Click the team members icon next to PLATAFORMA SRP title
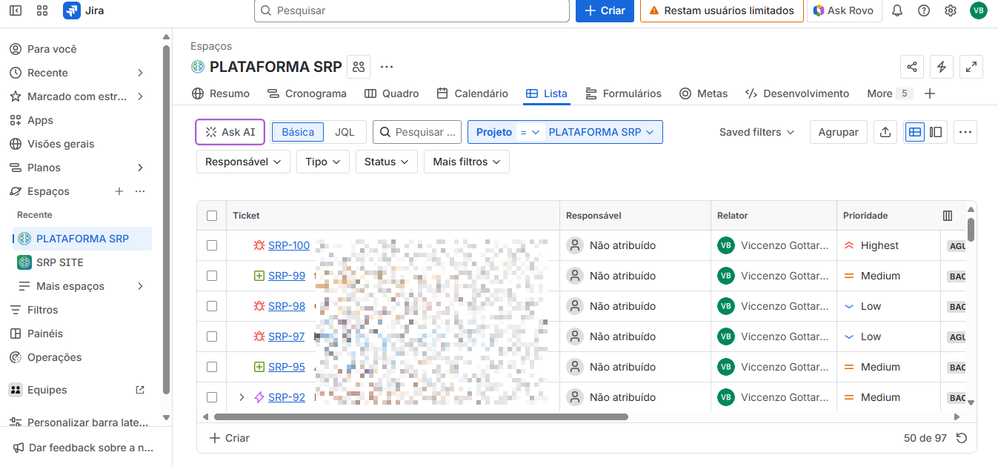 pos(359,67)
